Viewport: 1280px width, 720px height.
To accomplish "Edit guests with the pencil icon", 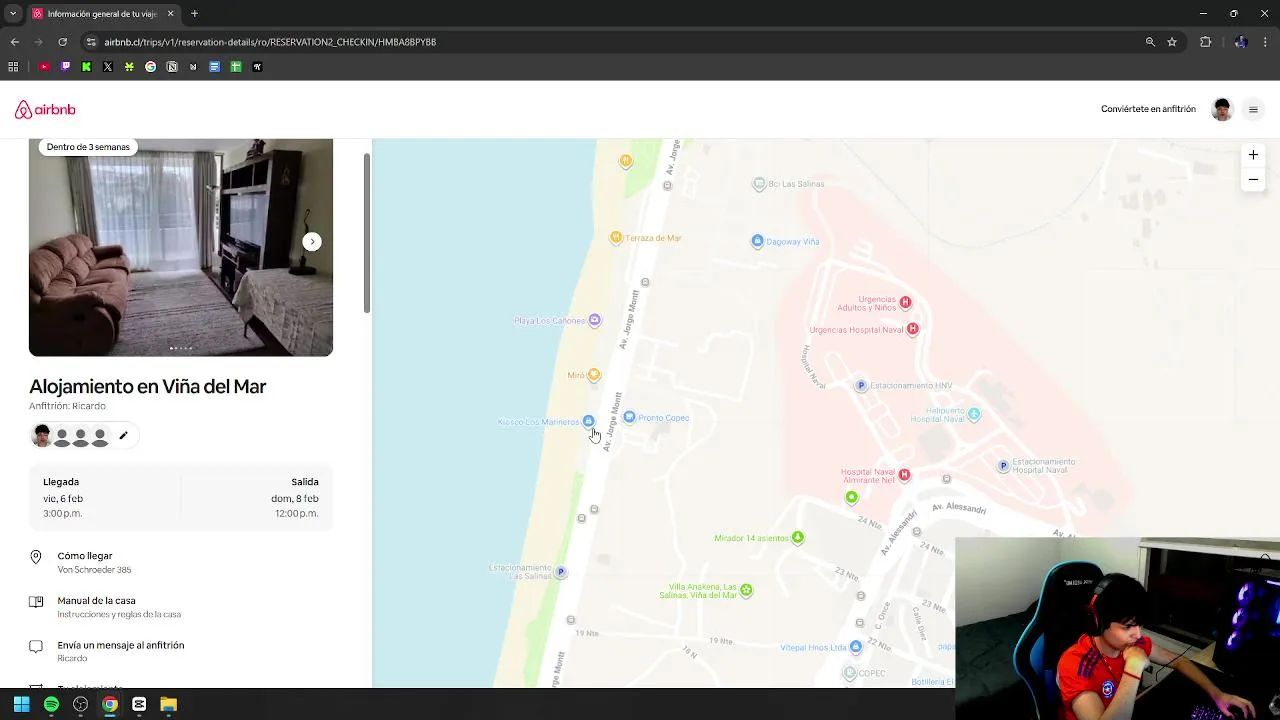I will (x=123, y=435).
